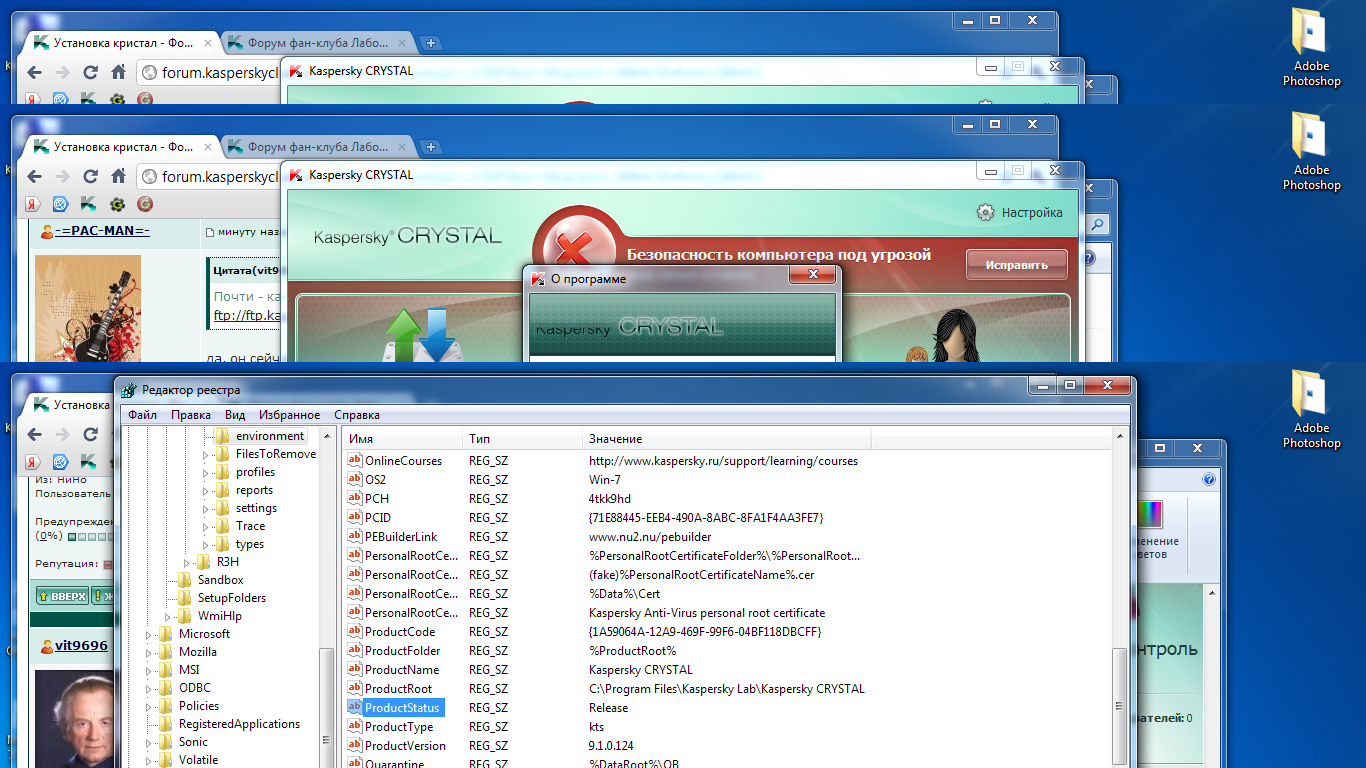
Task: Click the settings folder icon in registry tree
Action: pos(223,508)
